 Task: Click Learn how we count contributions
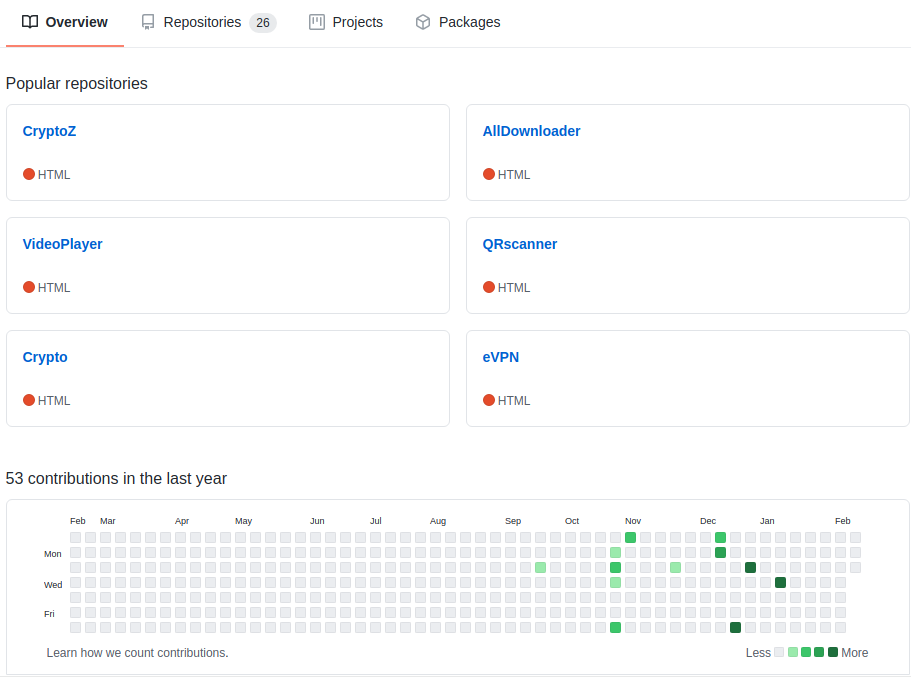click(x=137, y=653)
